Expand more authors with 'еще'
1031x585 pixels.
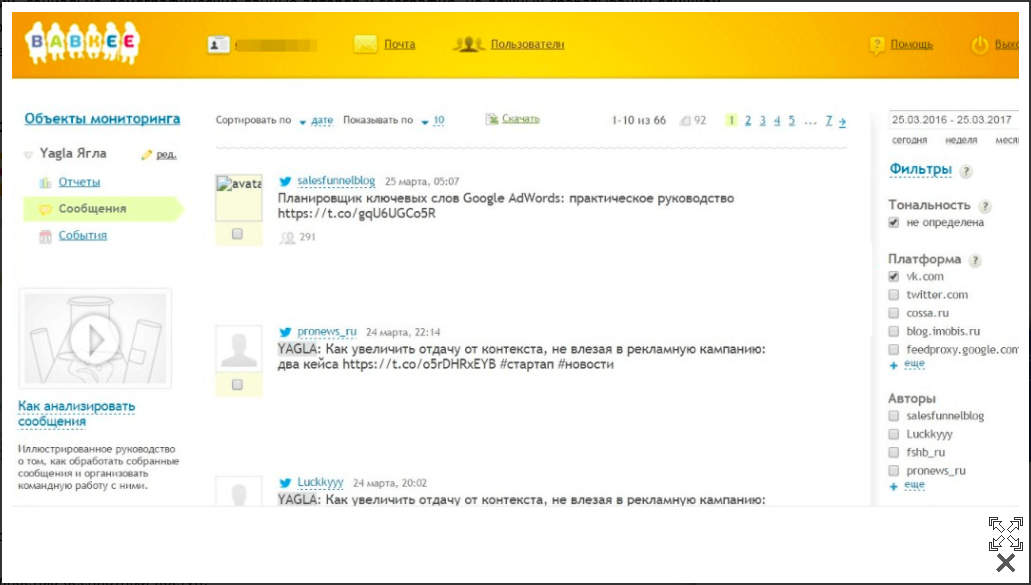pyautogui.click(x=914, y=485)
